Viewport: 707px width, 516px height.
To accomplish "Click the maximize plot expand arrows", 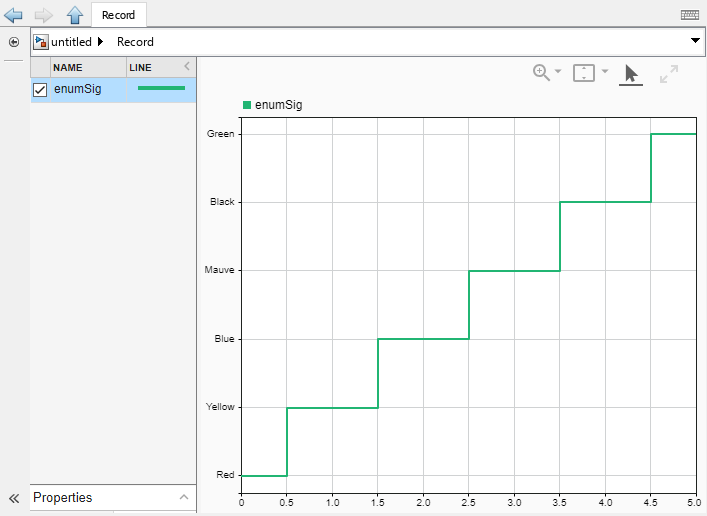I will tap(669, 73).
